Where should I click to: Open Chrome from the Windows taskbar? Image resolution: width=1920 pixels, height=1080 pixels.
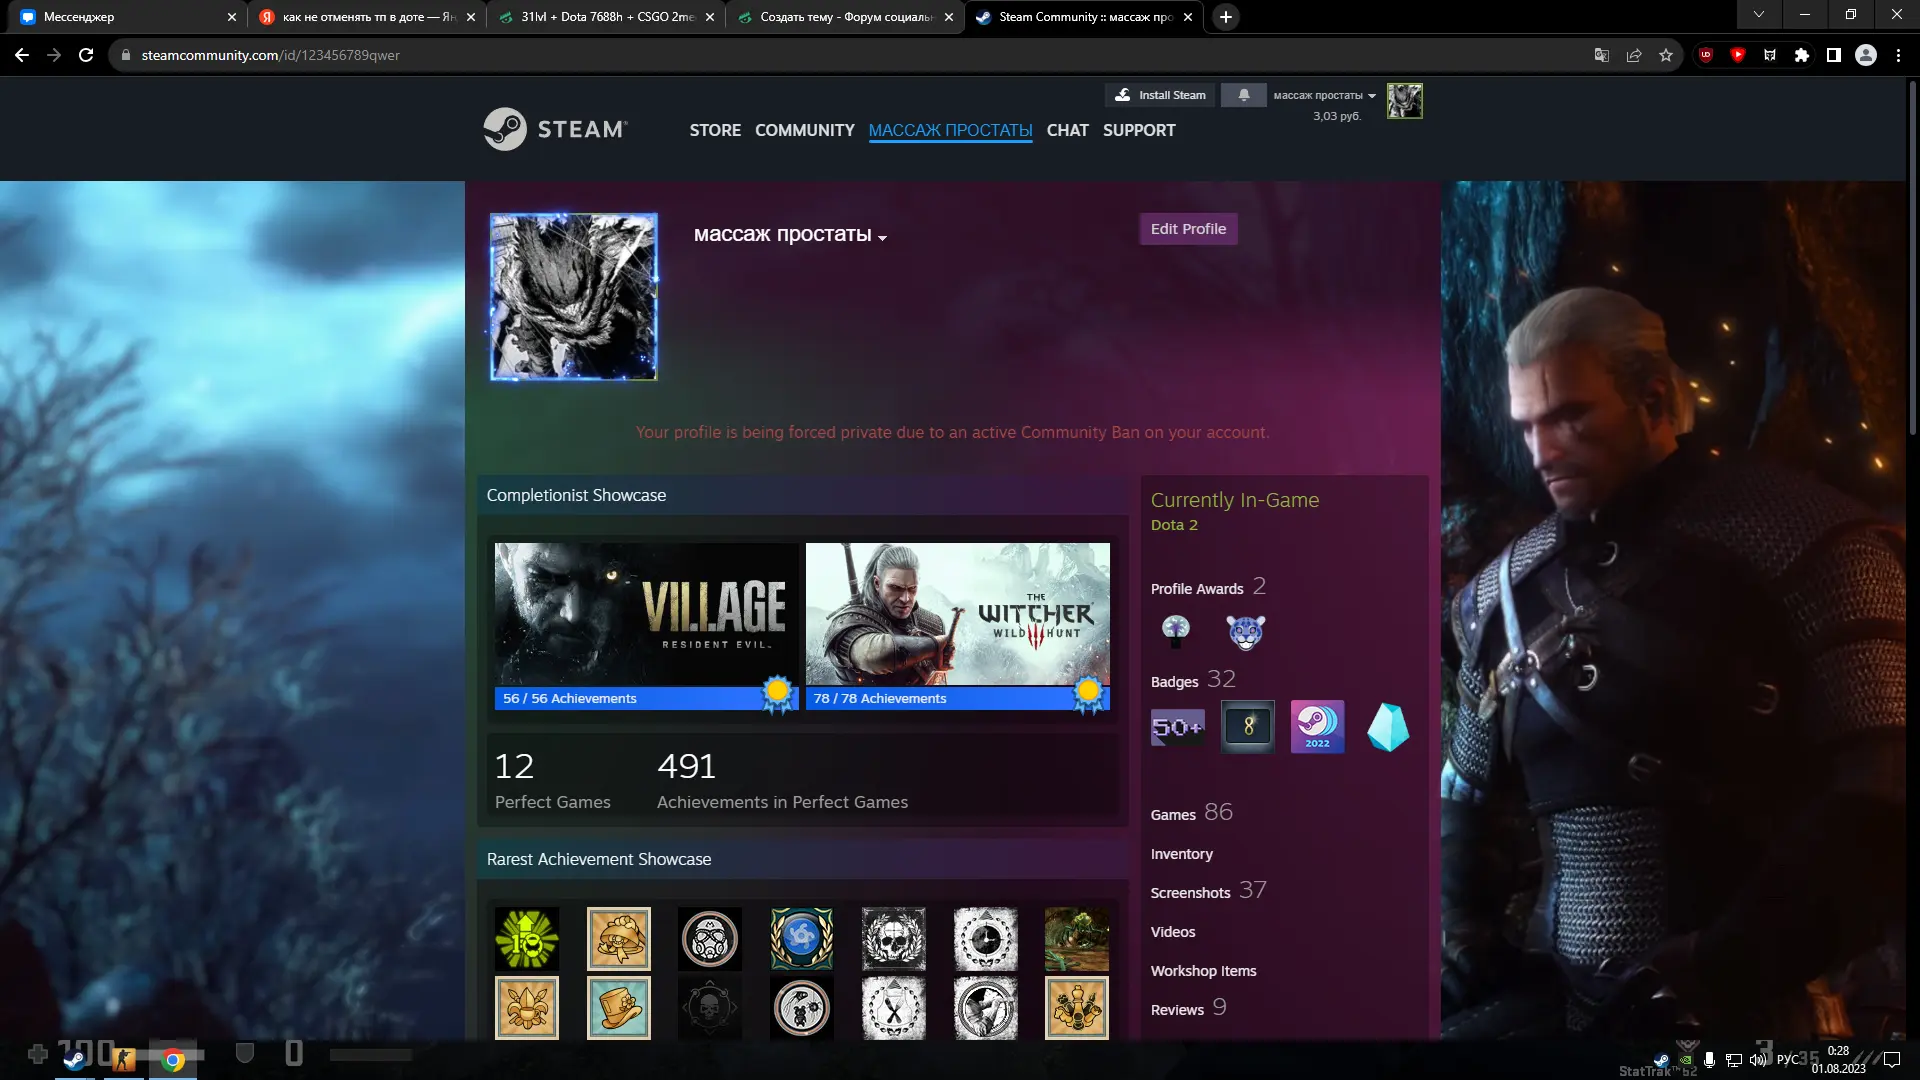pyautogui.click(x=173, y=1060)
